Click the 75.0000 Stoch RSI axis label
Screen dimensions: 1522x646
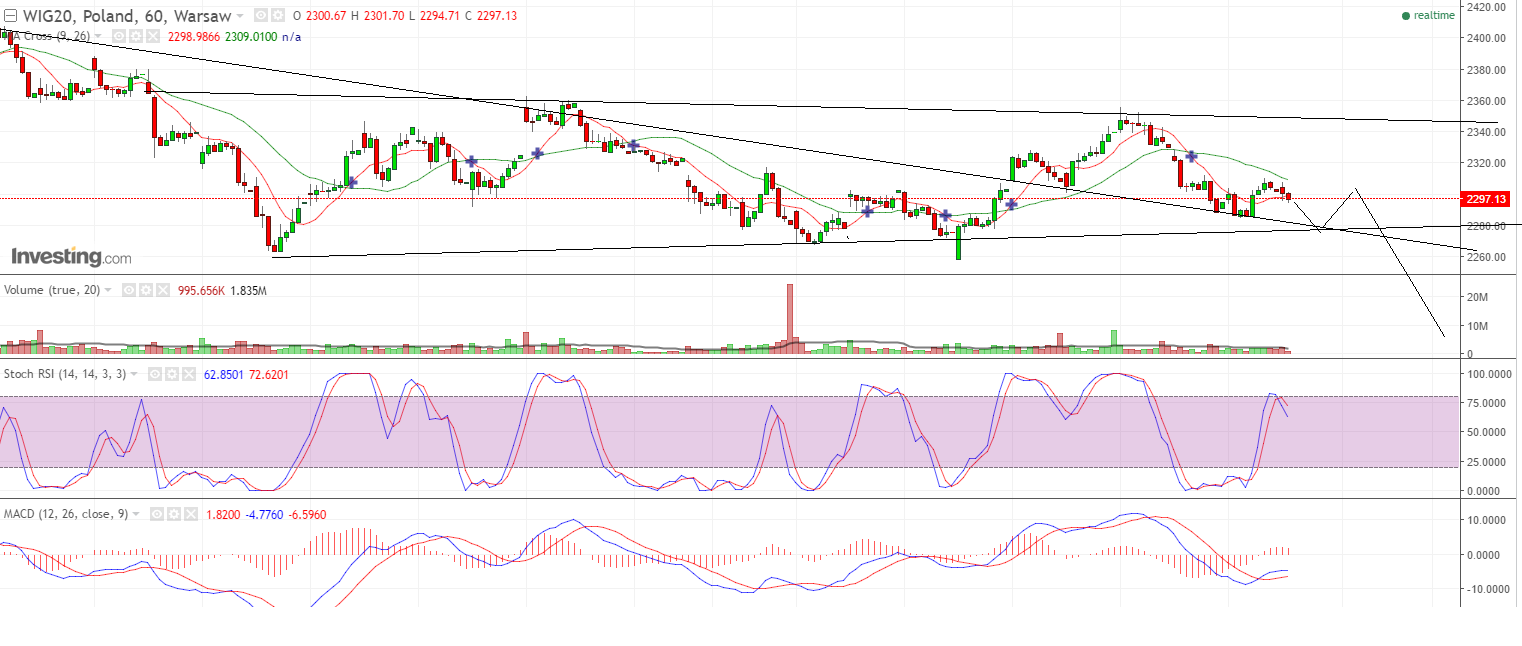(1488, 403)
